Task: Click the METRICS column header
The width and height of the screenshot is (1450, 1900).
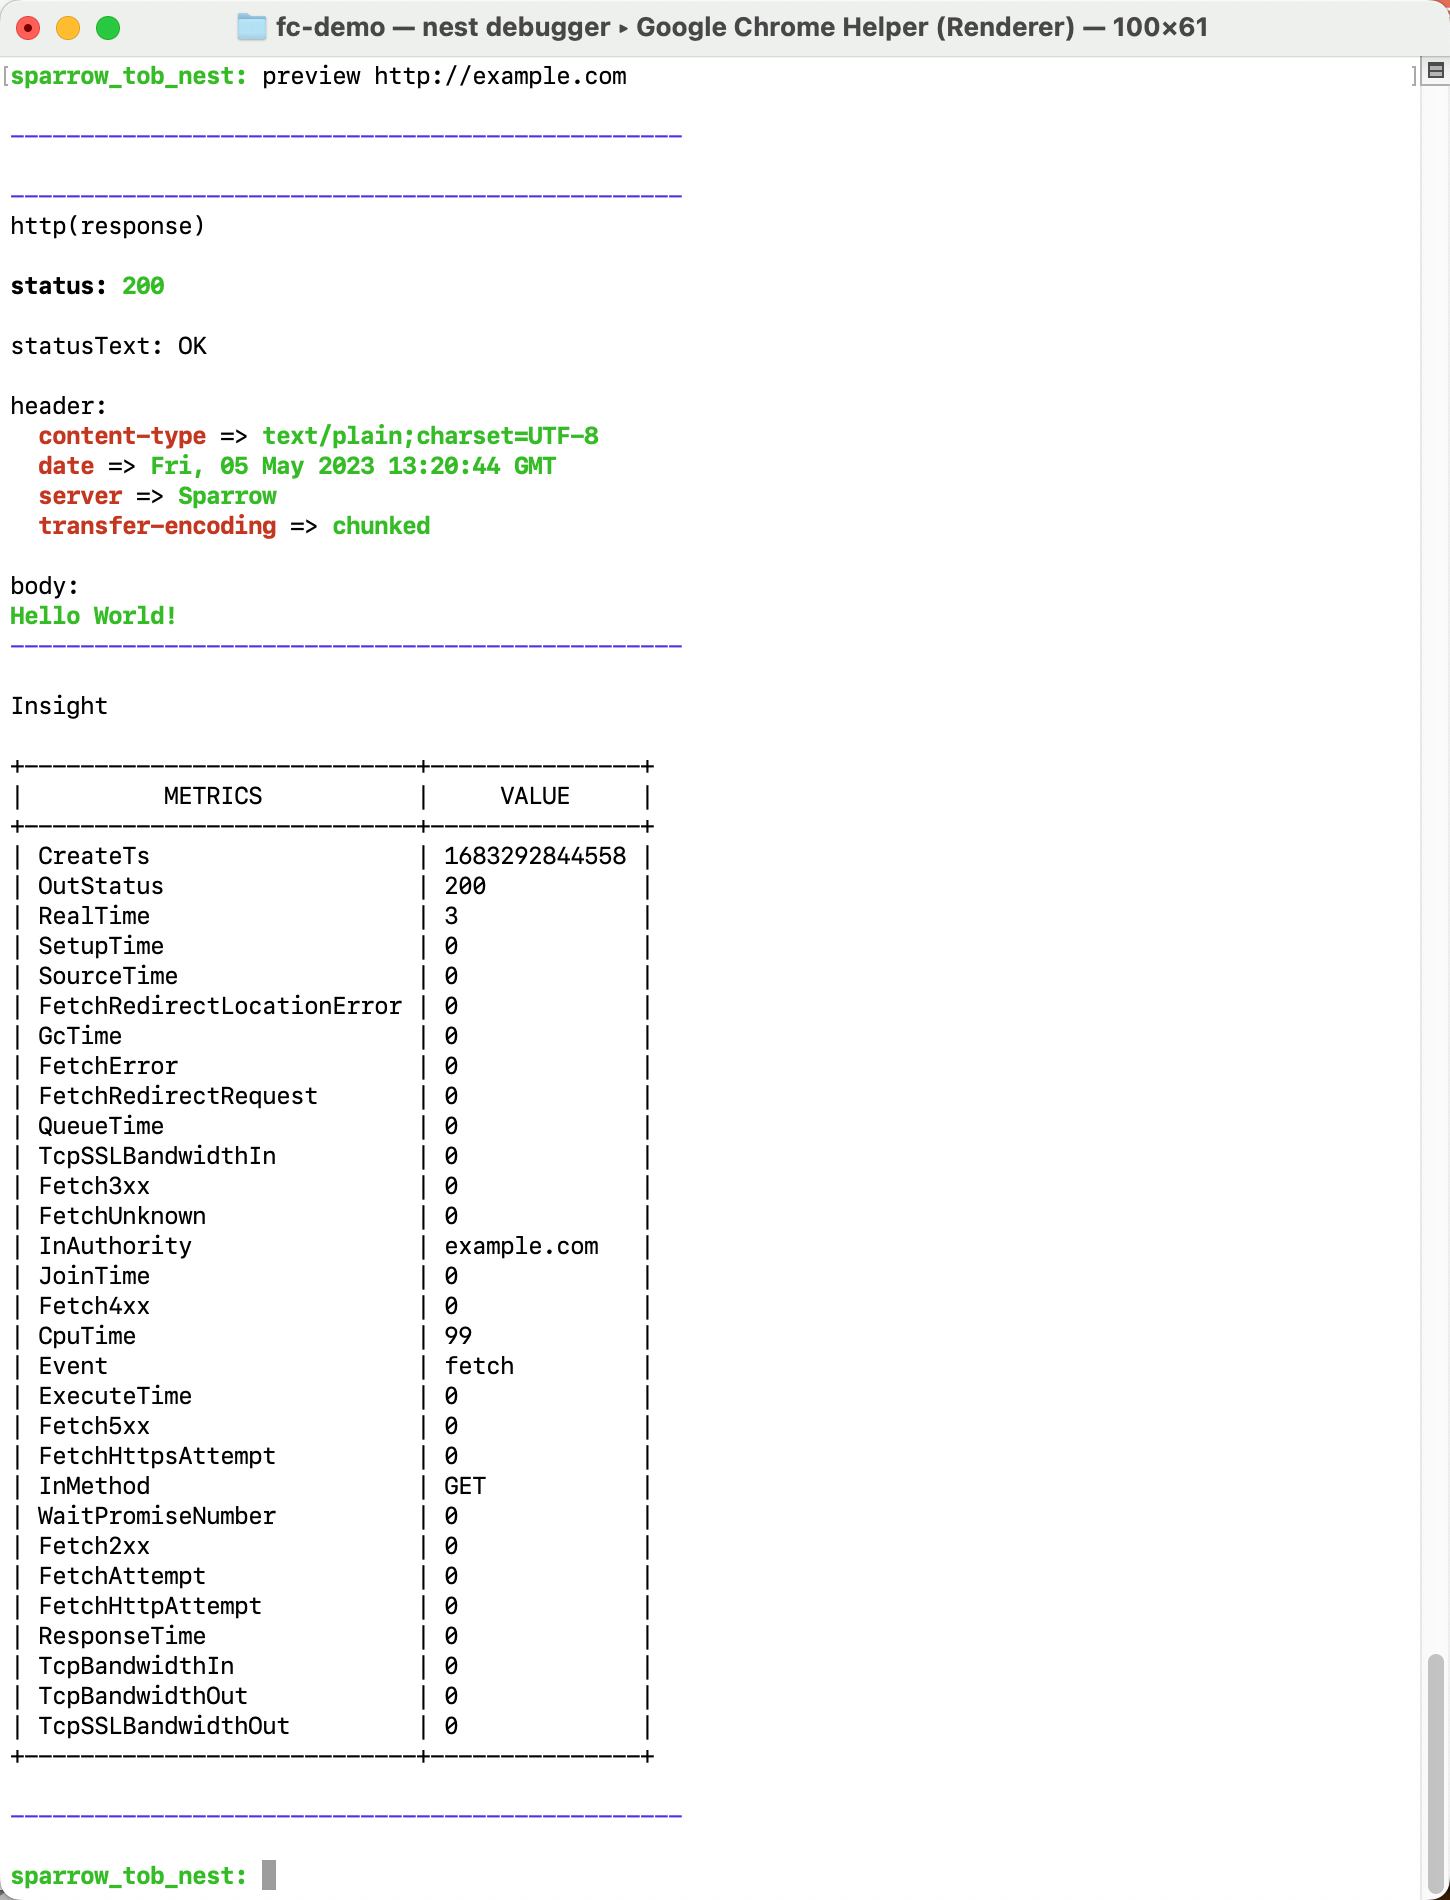Action: click(213, 796)
